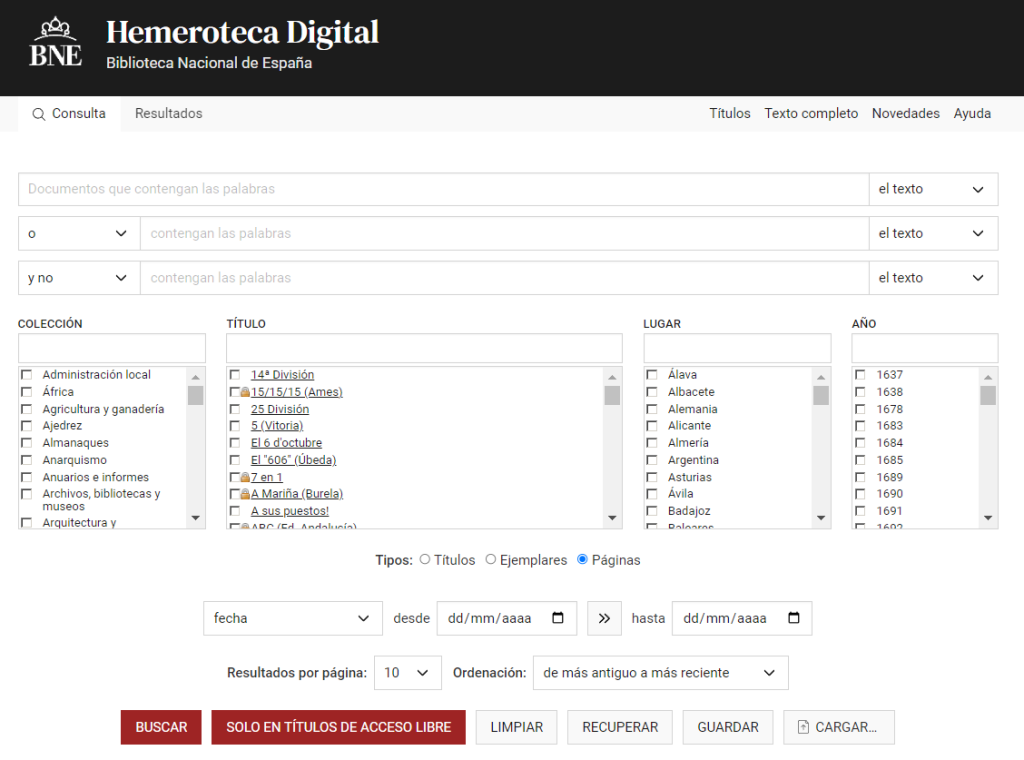Open 'el texto' dropdown in the 'o' row
The image size is (1024, 760).
tap(933, 234)
